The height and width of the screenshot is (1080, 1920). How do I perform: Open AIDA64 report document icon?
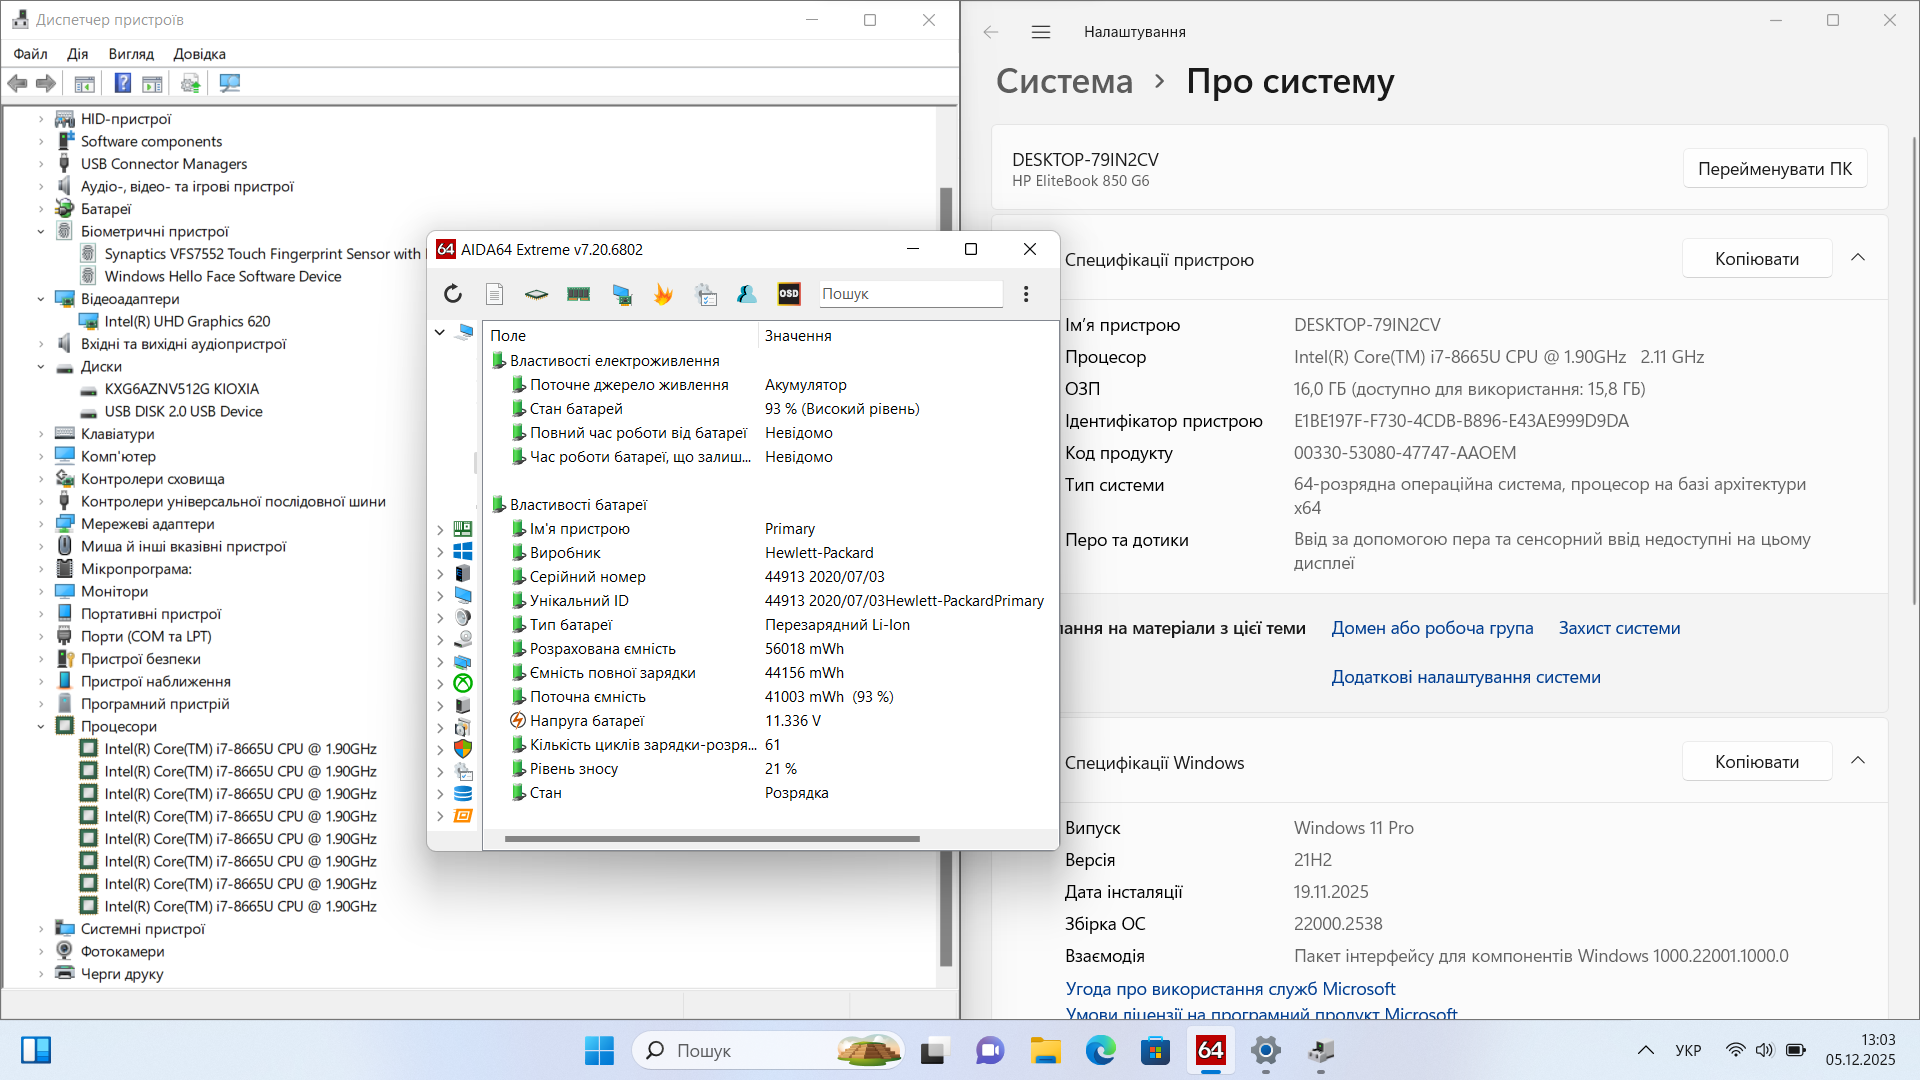494,294
